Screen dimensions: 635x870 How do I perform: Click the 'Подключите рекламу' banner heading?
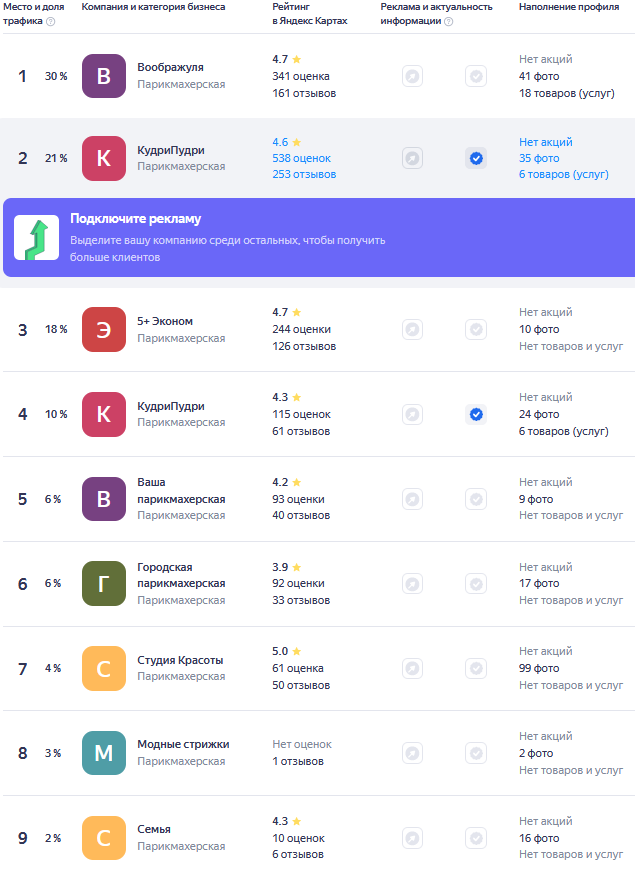[x=135, y=219]
